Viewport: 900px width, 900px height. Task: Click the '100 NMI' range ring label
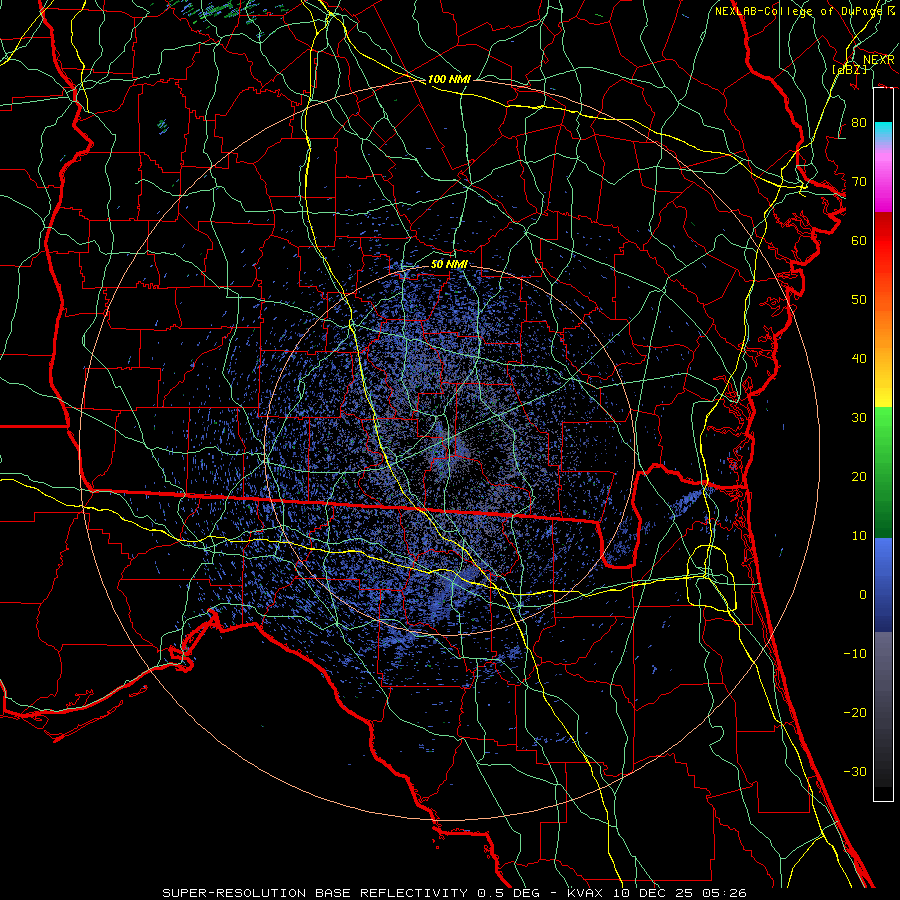click(x=449, y=79)
